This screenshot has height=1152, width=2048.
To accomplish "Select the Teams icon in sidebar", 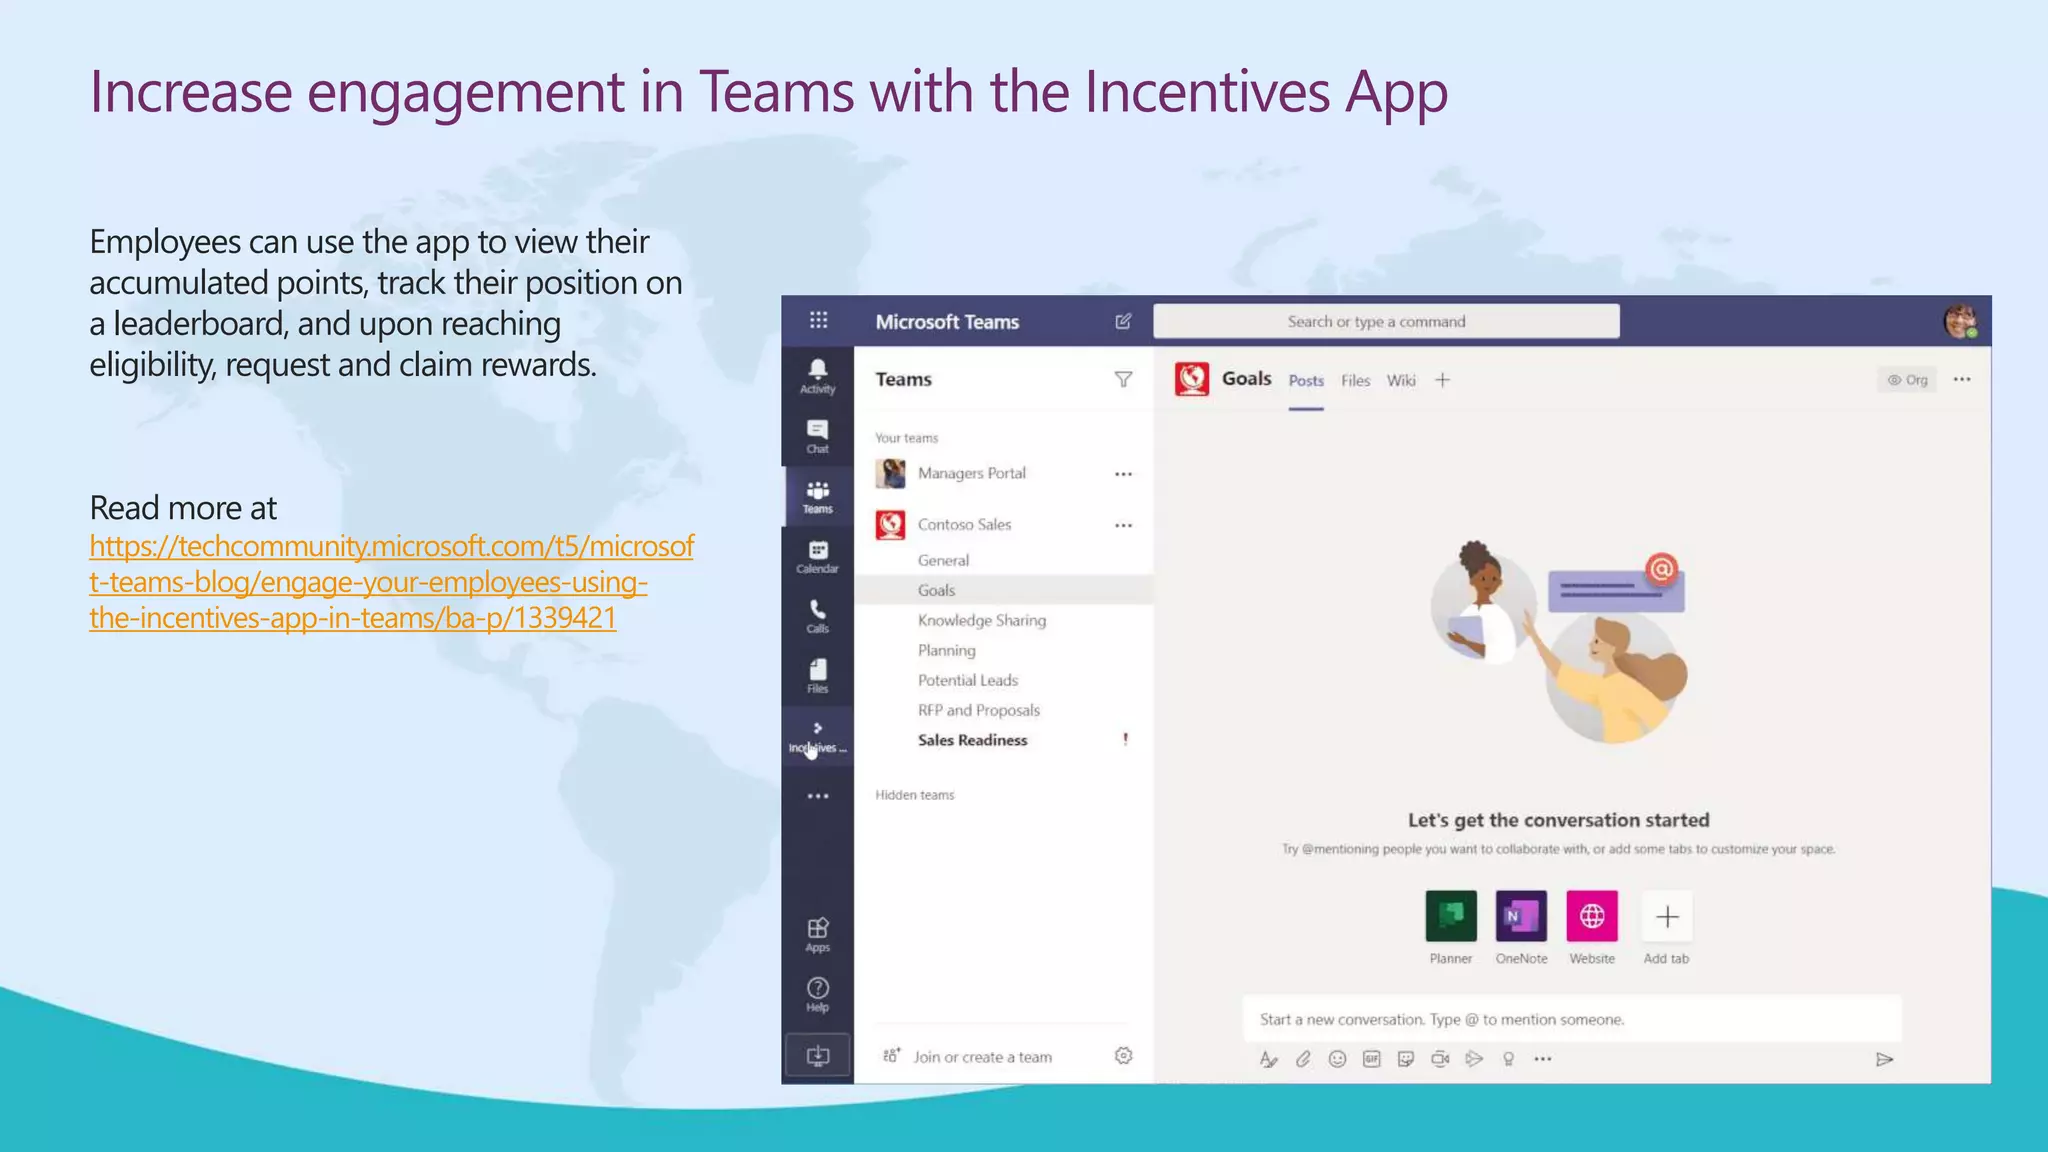I will [x=817, y=496].
